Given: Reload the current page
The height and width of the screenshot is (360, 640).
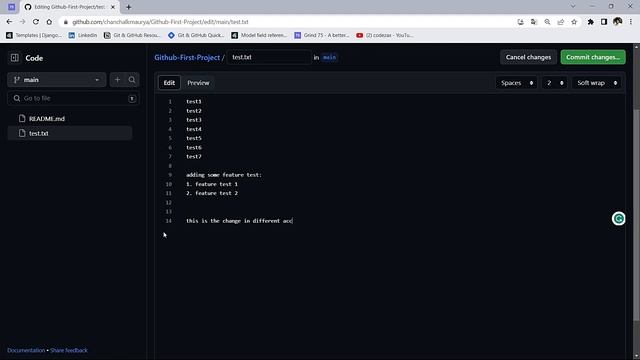Looking at the screenshot, I should pyautogui.click(x=36, y=22).
